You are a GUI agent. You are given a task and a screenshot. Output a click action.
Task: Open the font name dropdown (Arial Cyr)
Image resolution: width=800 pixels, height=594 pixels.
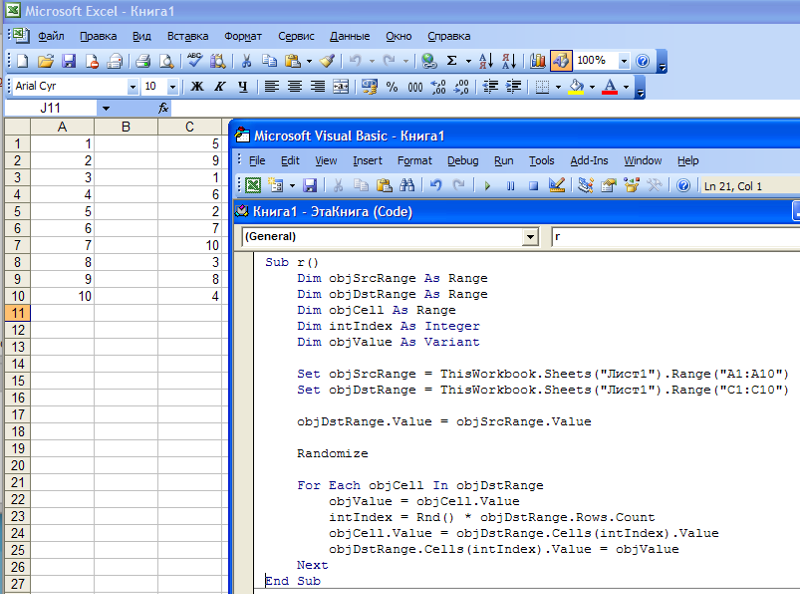(133, 87)
